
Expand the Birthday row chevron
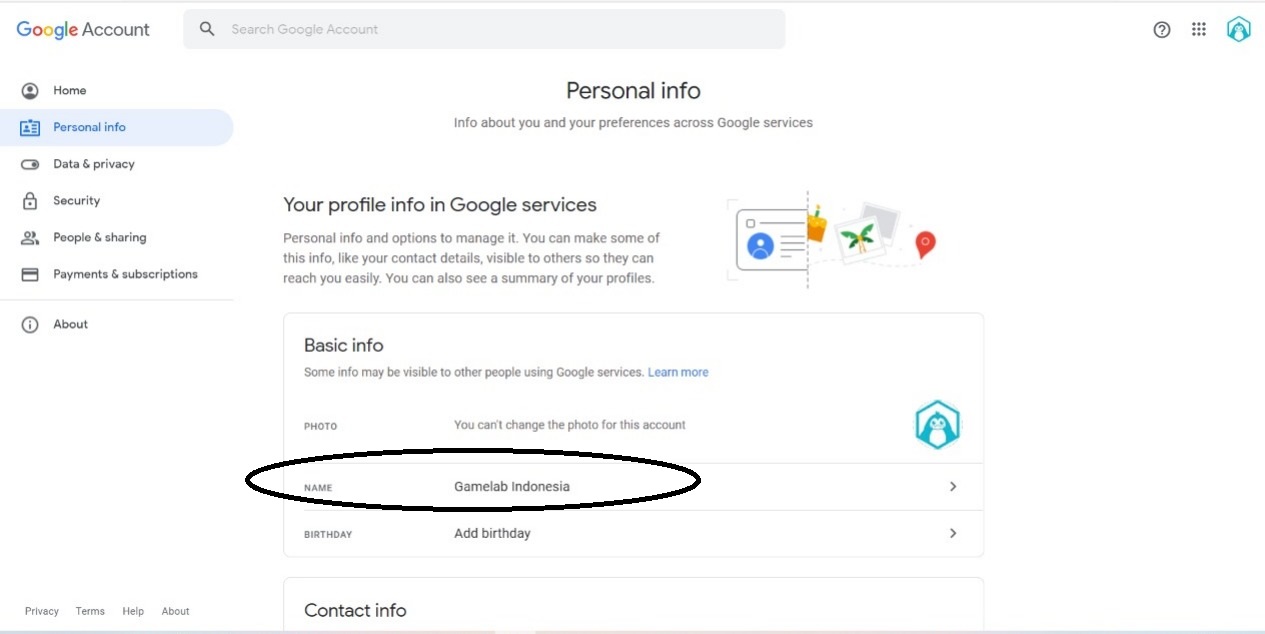(953, 534)
